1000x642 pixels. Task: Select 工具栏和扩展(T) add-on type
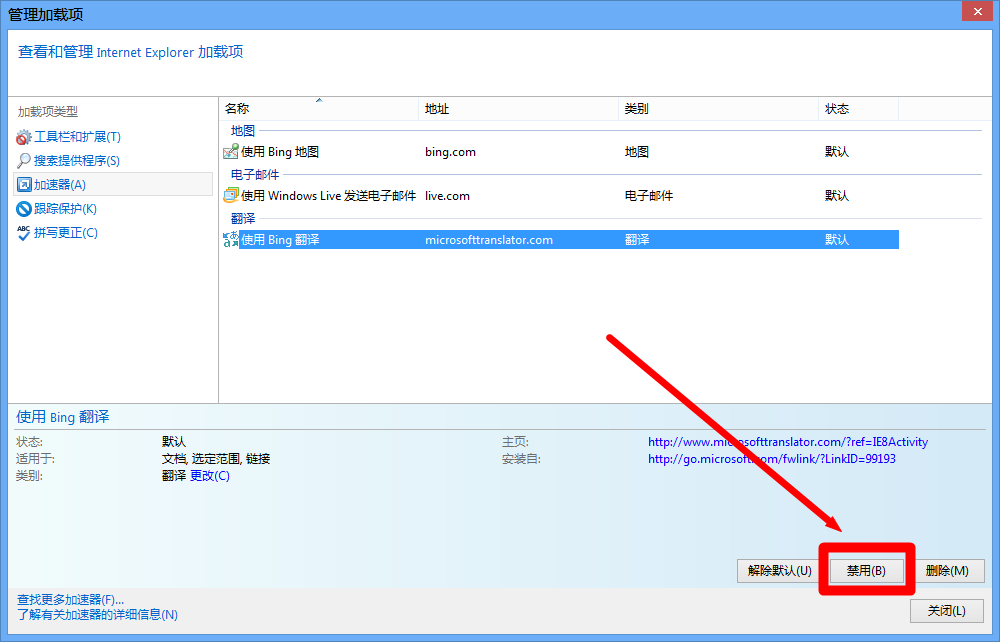[77, 137]
